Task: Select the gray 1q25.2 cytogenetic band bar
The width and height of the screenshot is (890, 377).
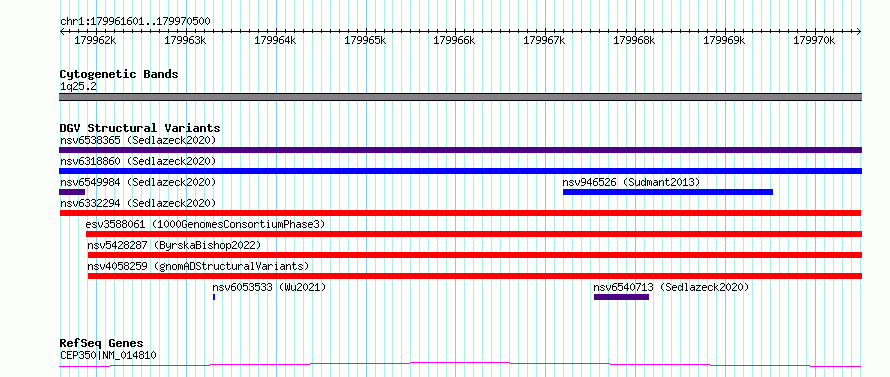Action: [x=460, y=97]
